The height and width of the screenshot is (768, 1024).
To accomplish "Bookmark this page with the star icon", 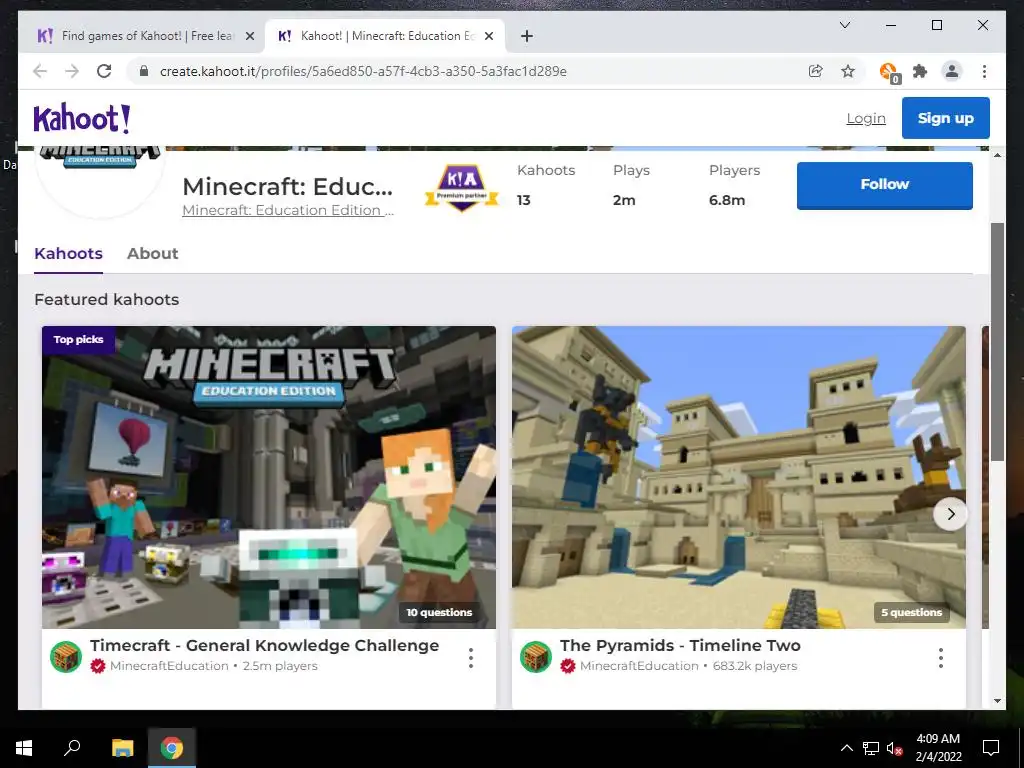I will pyautogui.click(x=848, y=71).
